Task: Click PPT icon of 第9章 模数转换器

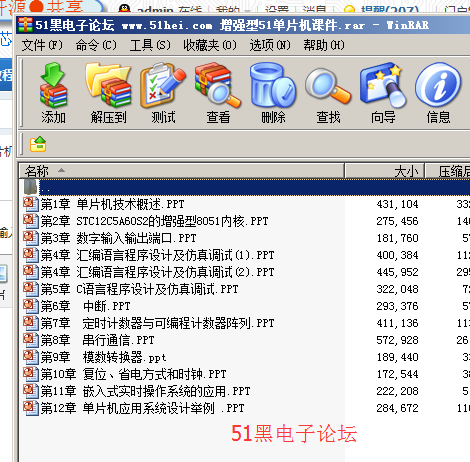Action: click(31, 357)
